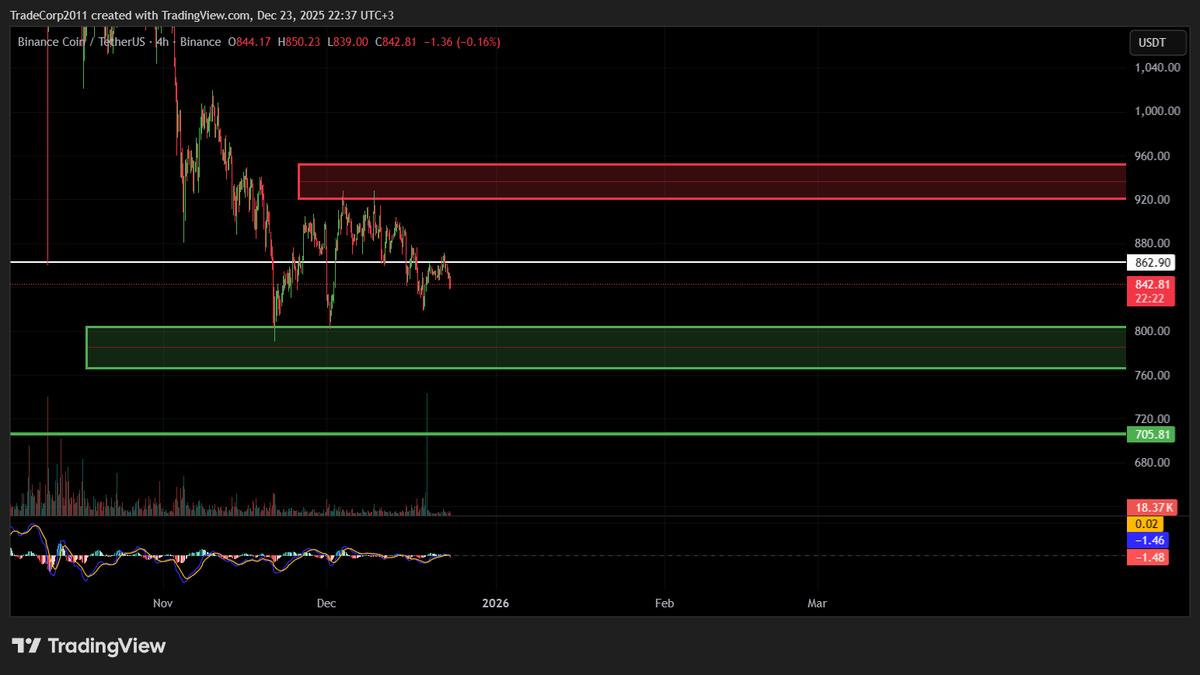Click the Feb label on time axis
Image resolution: width=1200 pixels, height=675 pixels.
tap(664, 603)
